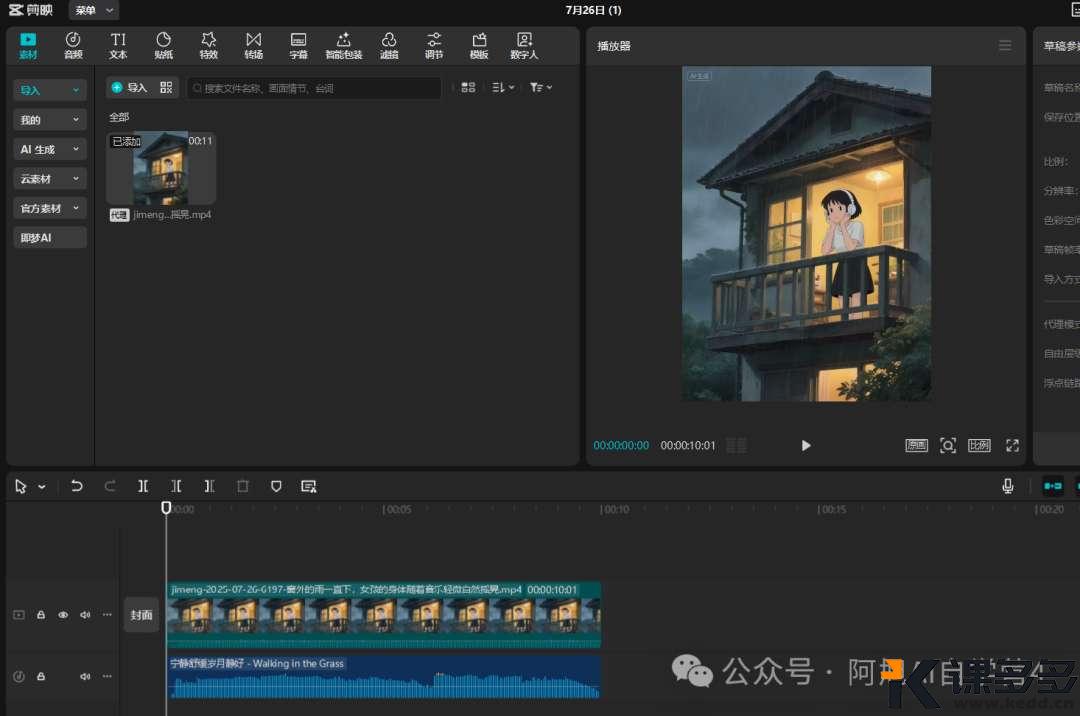Open the 数字人 digital human tab

pyautogui.click(x=524, y=45)
